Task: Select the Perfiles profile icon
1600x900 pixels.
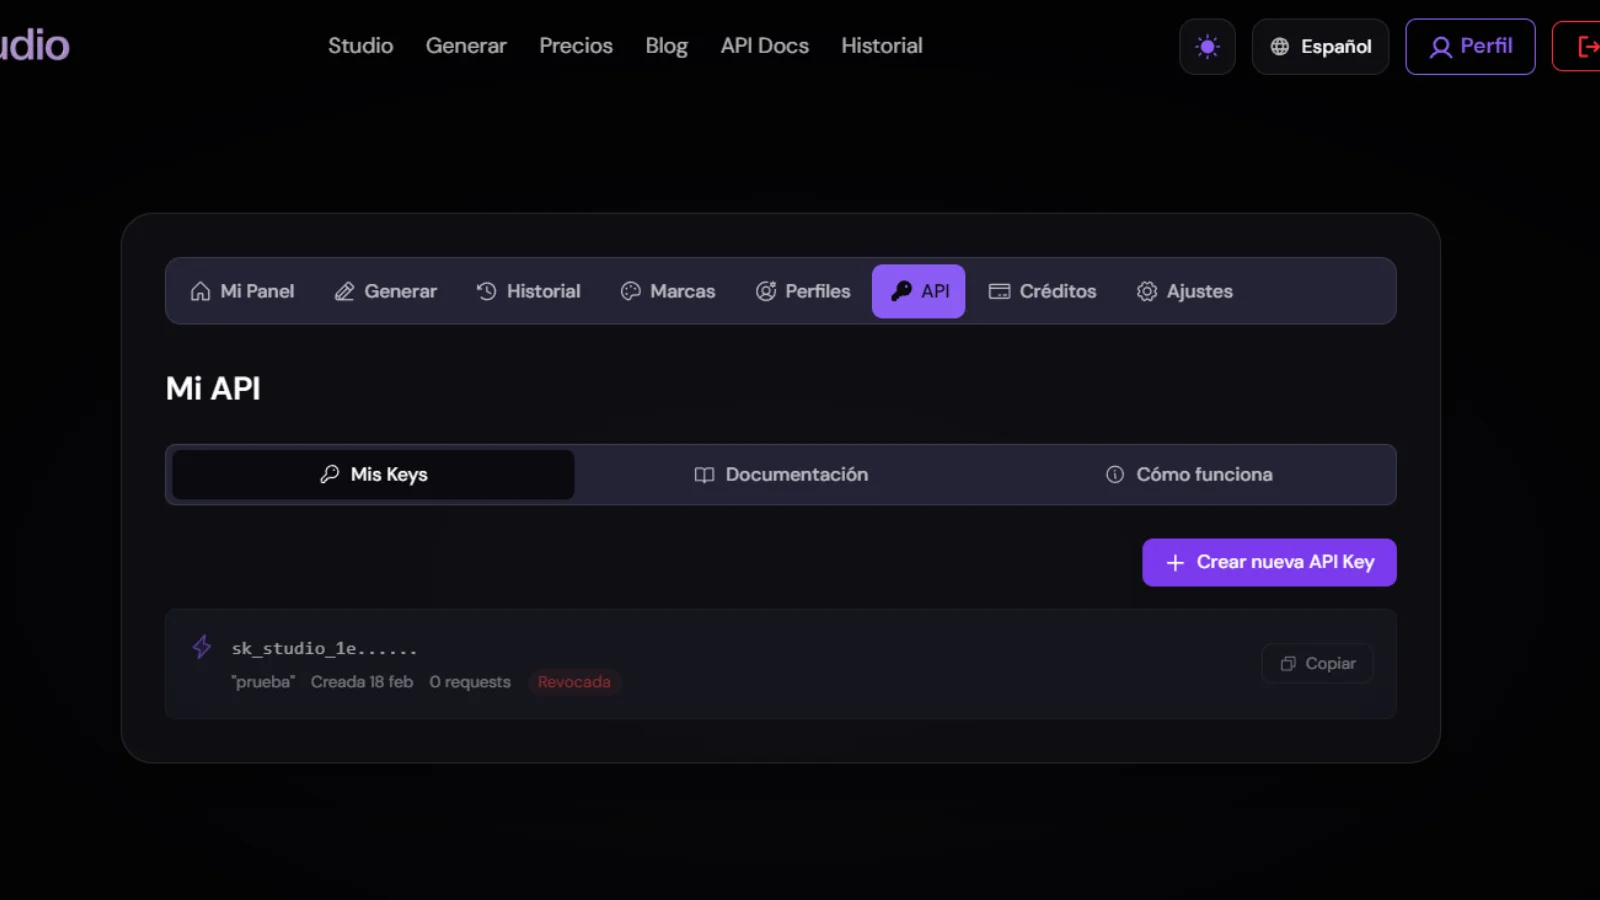Action: click(x=766, y=291)
